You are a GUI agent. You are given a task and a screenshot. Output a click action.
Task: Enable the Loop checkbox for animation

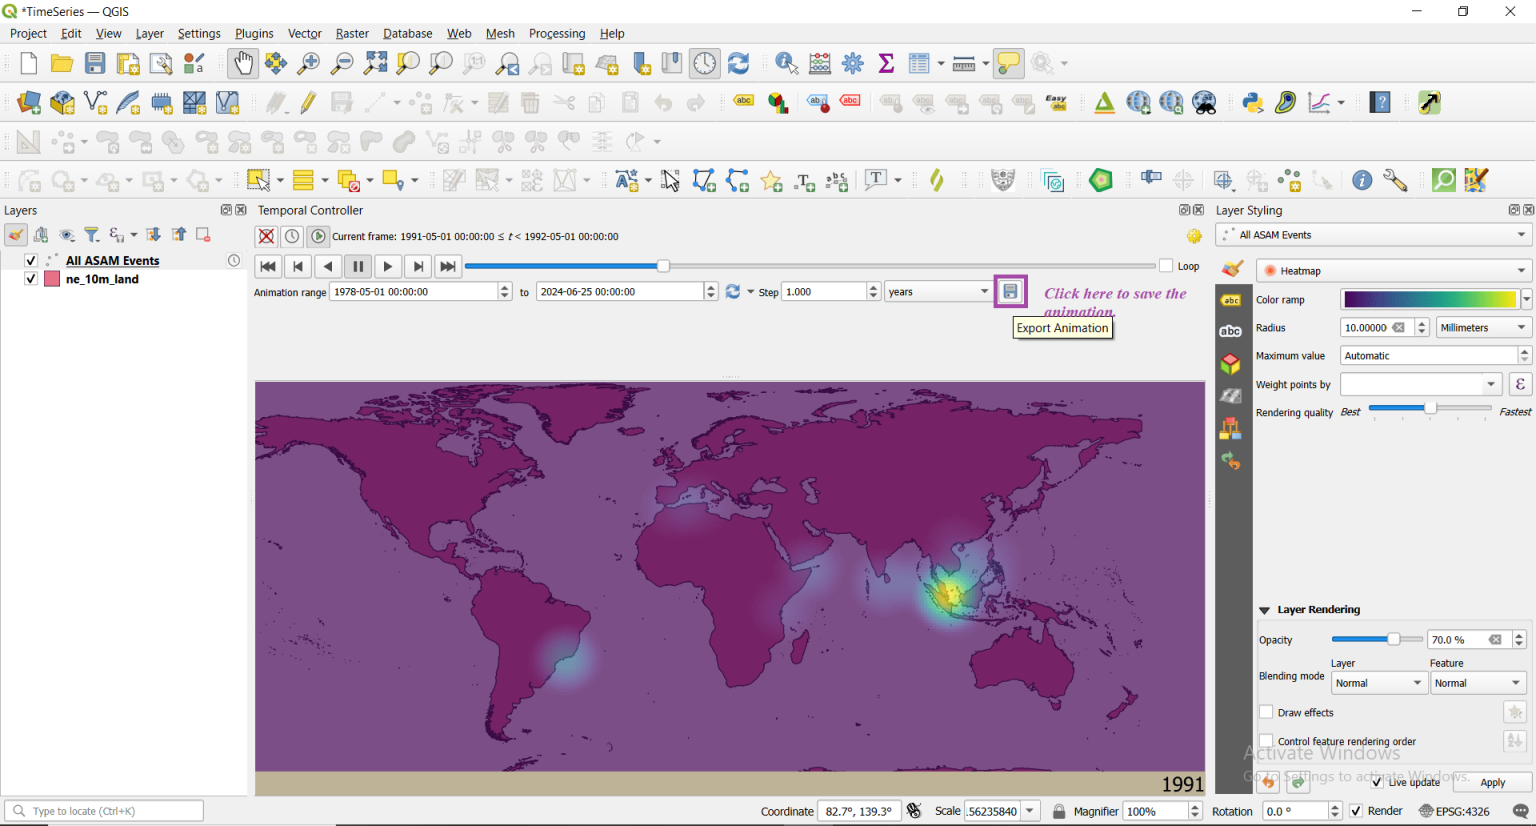1166,266
